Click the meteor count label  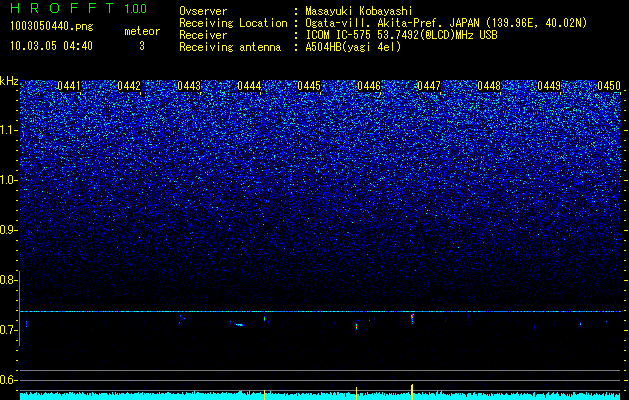[142, 31]
